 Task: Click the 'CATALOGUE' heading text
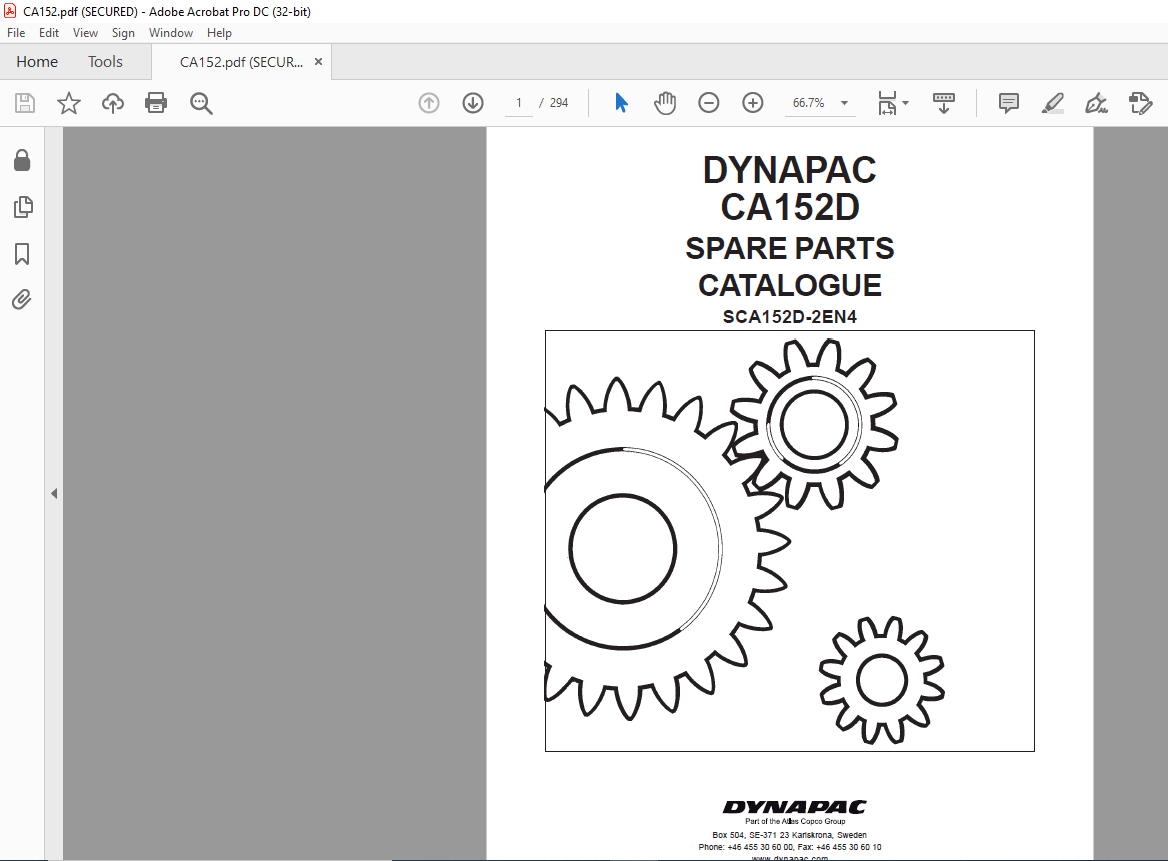click(790, 285)
